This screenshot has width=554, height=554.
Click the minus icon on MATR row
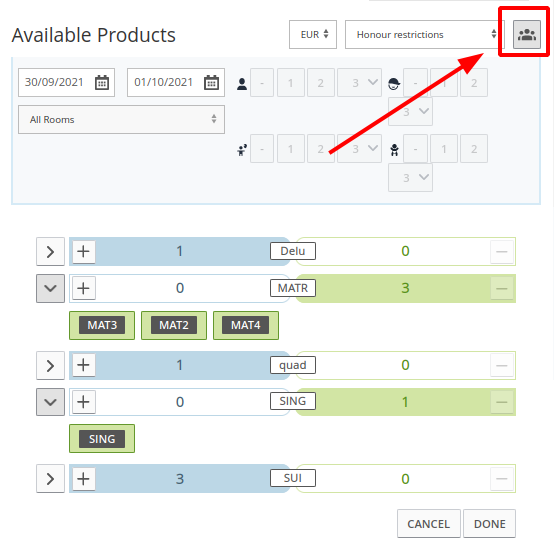pyautogui.click(x=502, y=288)
